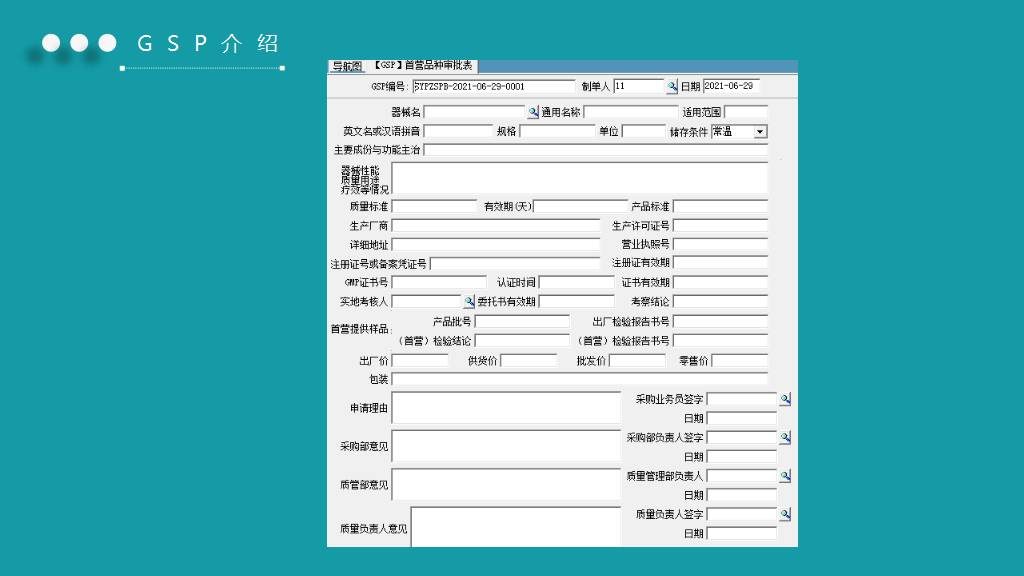Click the 证书有效期 input field
1024x576 pixels.
pyautogui.click(x=720, y=282)
